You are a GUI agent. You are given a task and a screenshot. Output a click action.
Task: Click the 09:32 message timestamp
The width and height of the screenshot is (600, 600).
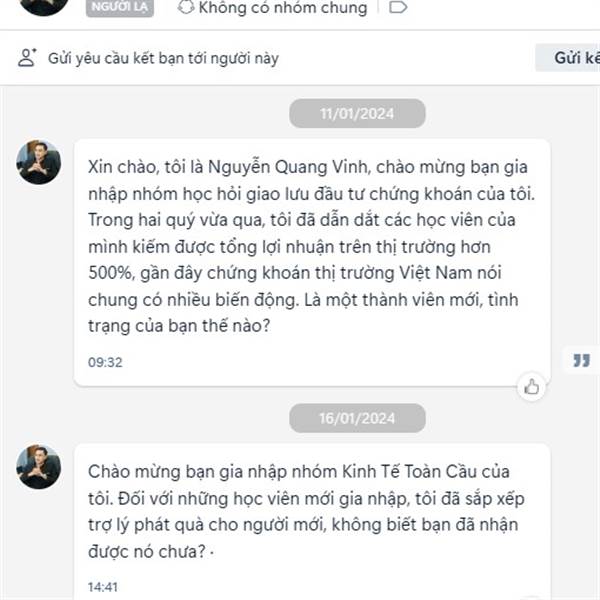click(105, 362)
